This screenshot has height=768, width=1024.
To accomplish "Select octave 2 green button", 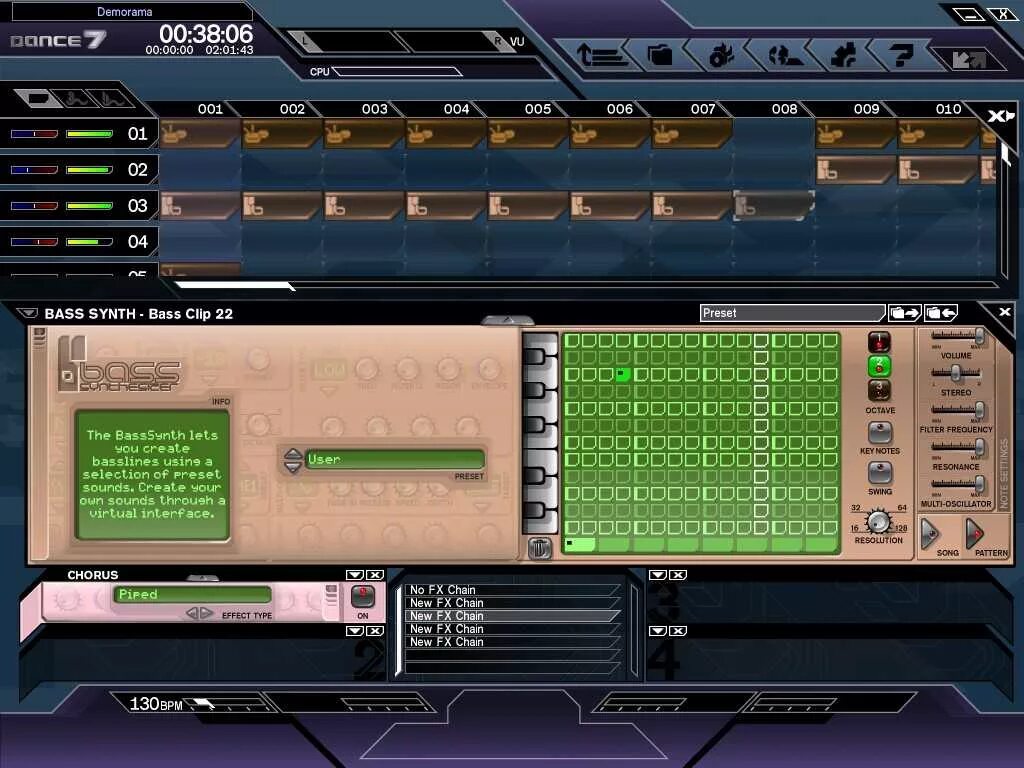I will click(879, 366).
